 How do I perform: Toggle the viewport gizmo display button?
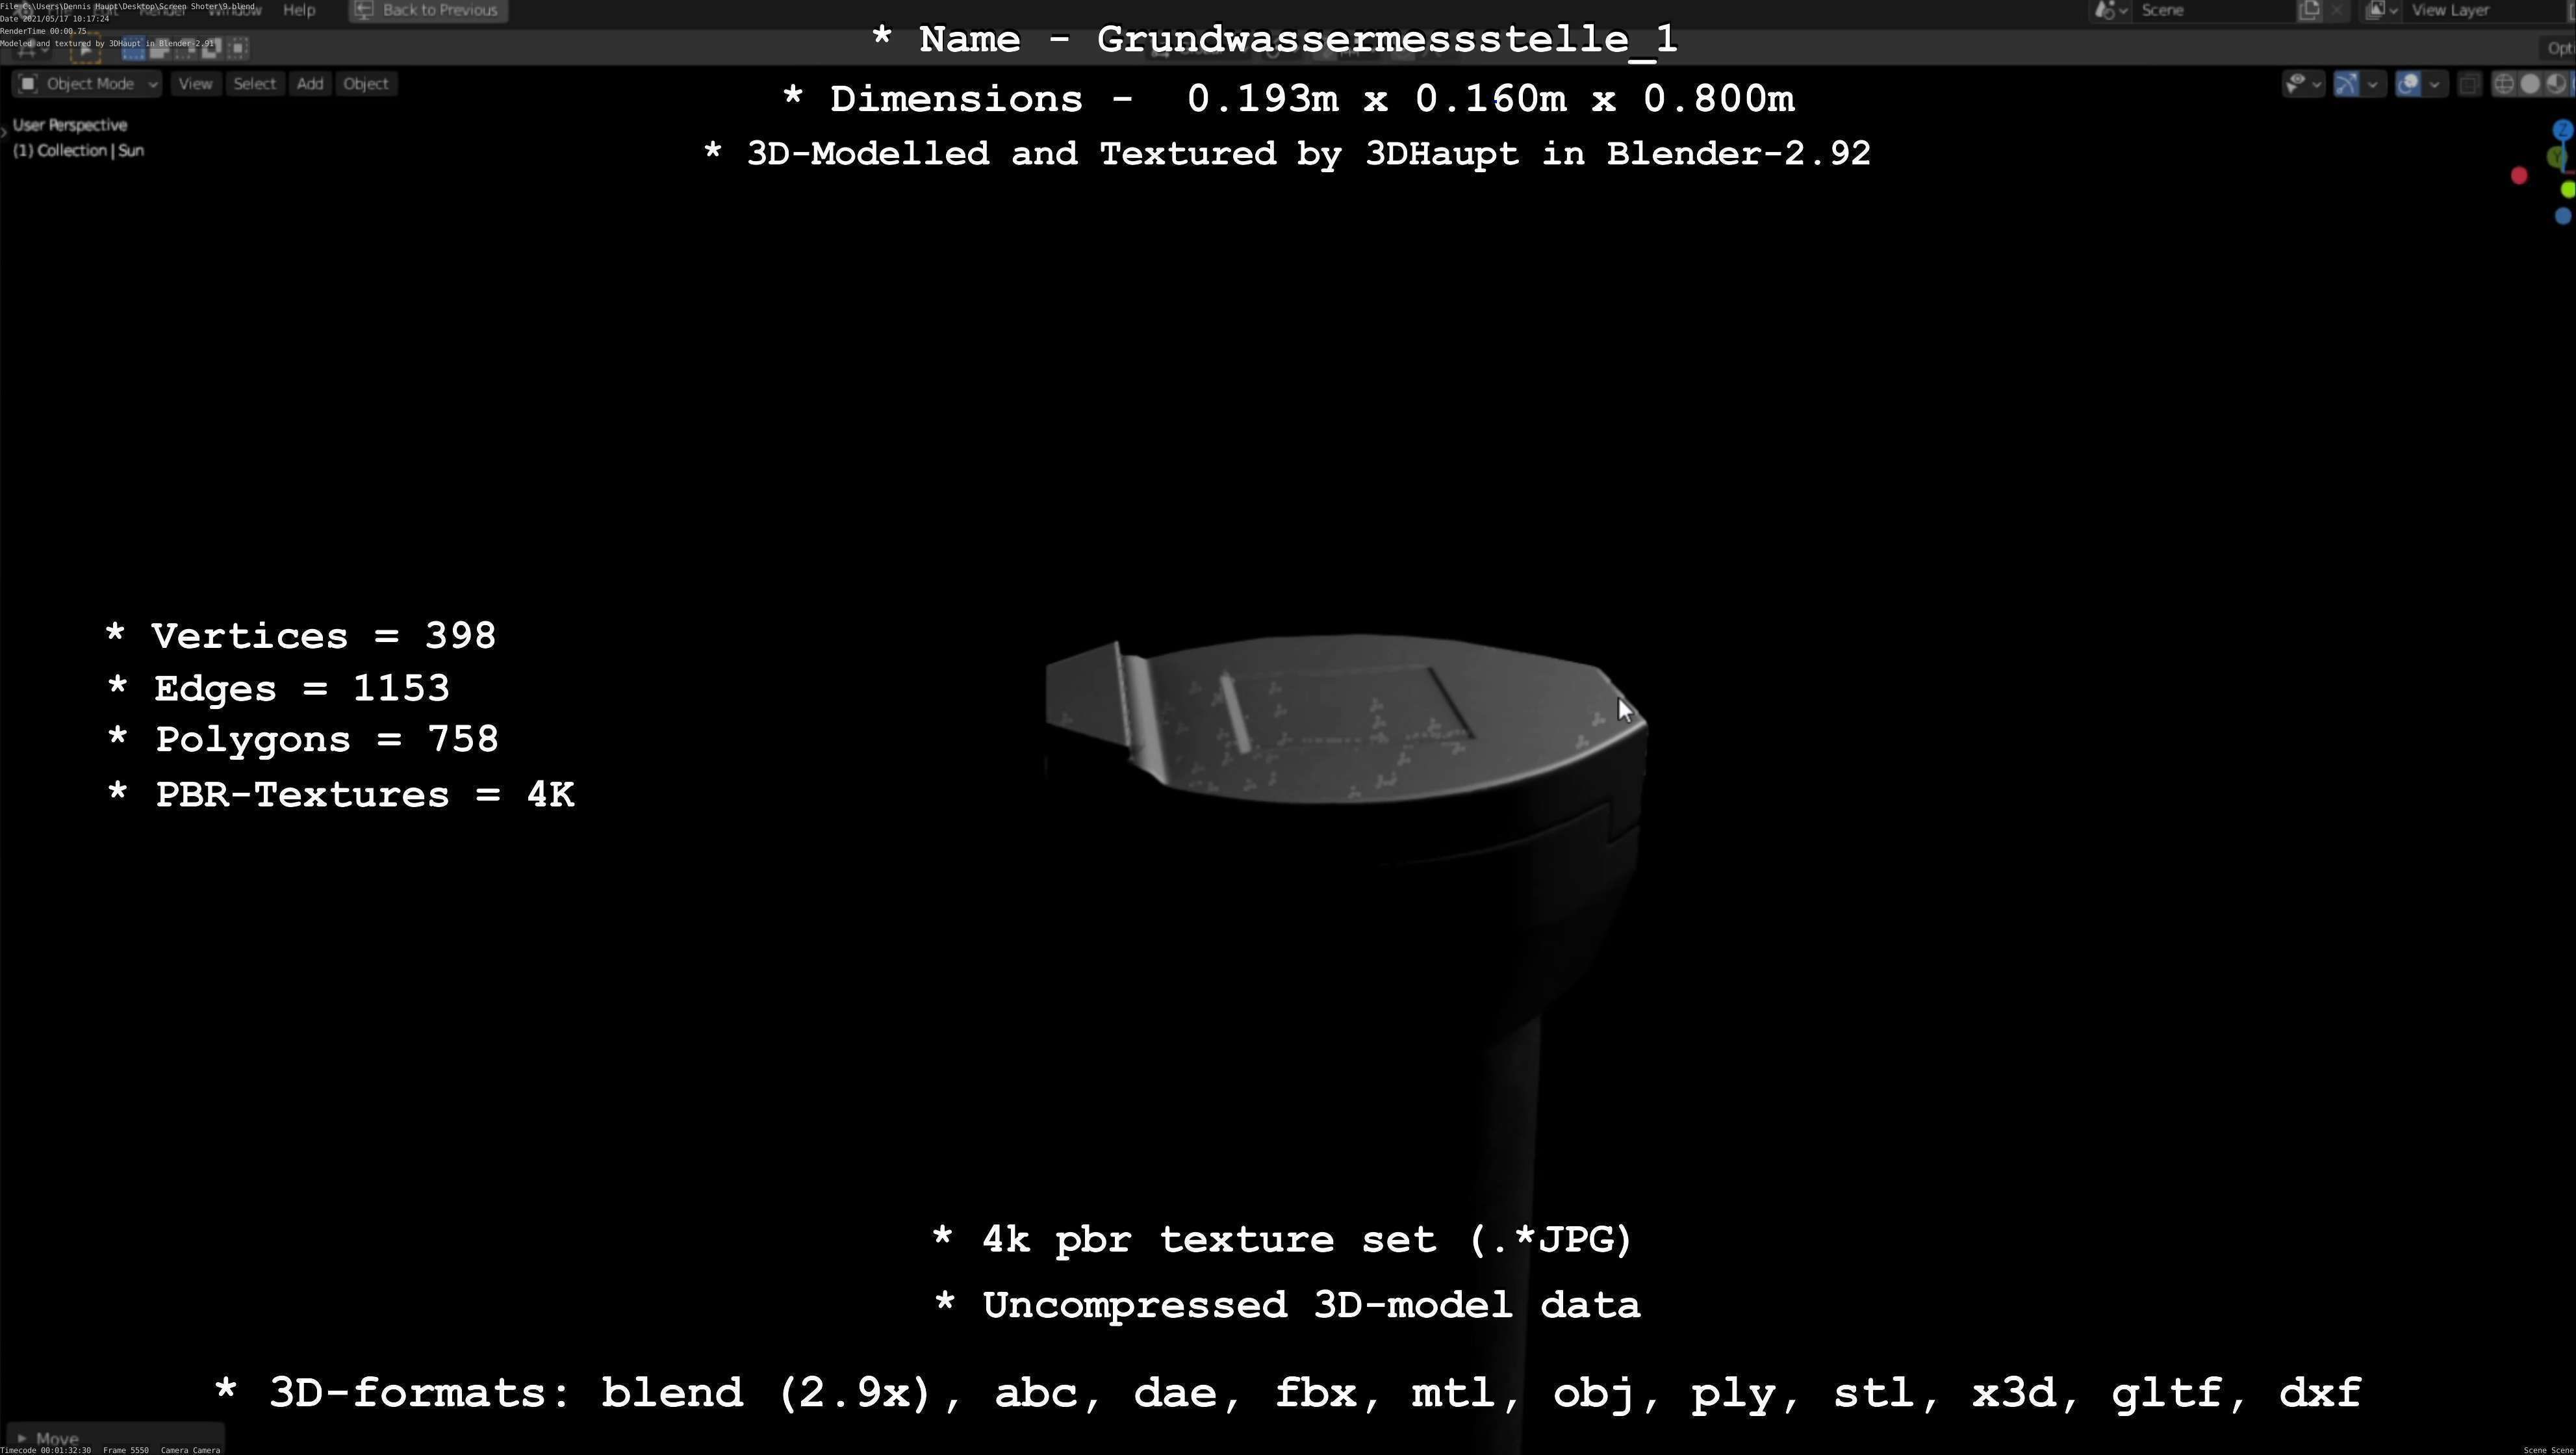pos(2346,84)
